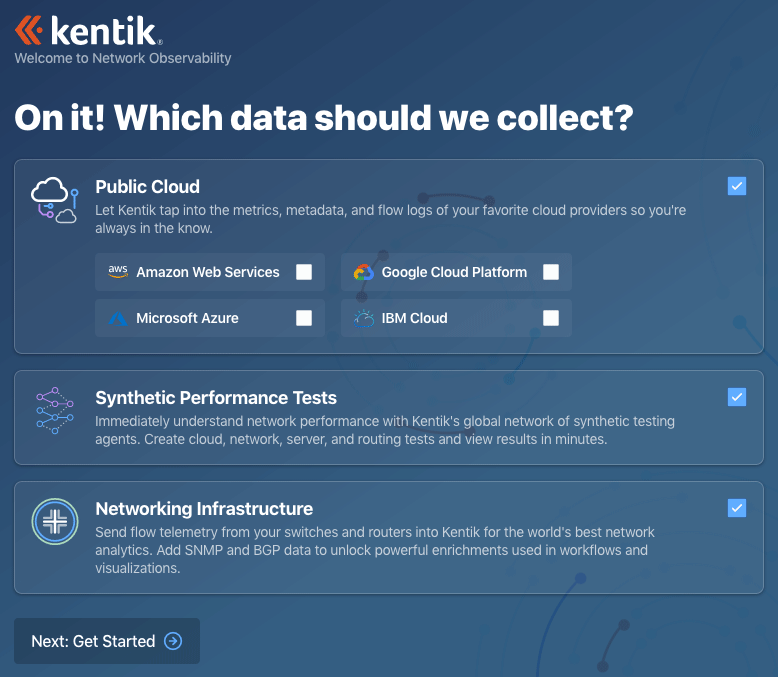The height and width of the screenshot is (677, 778).
Task: Click the Synthetic Performance Tests heading
Action: coord(216,398)
